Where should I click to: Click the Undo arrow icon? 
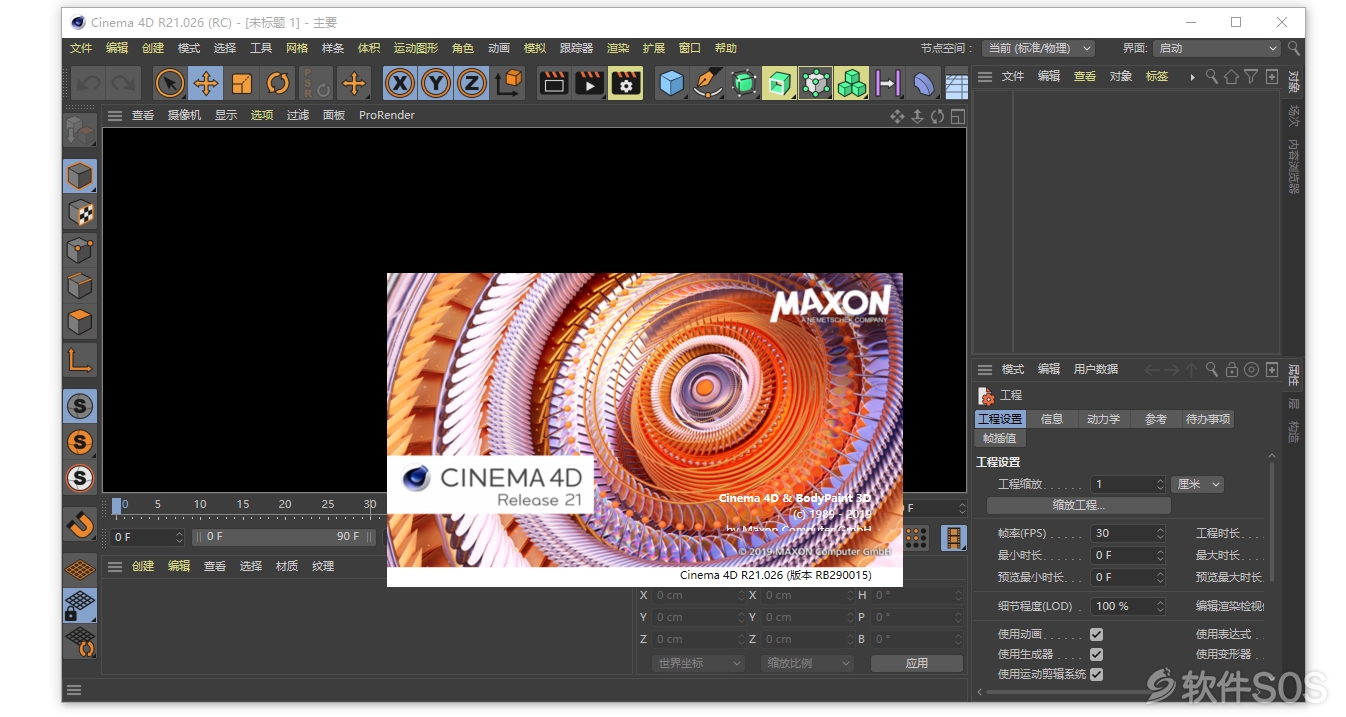88,83
